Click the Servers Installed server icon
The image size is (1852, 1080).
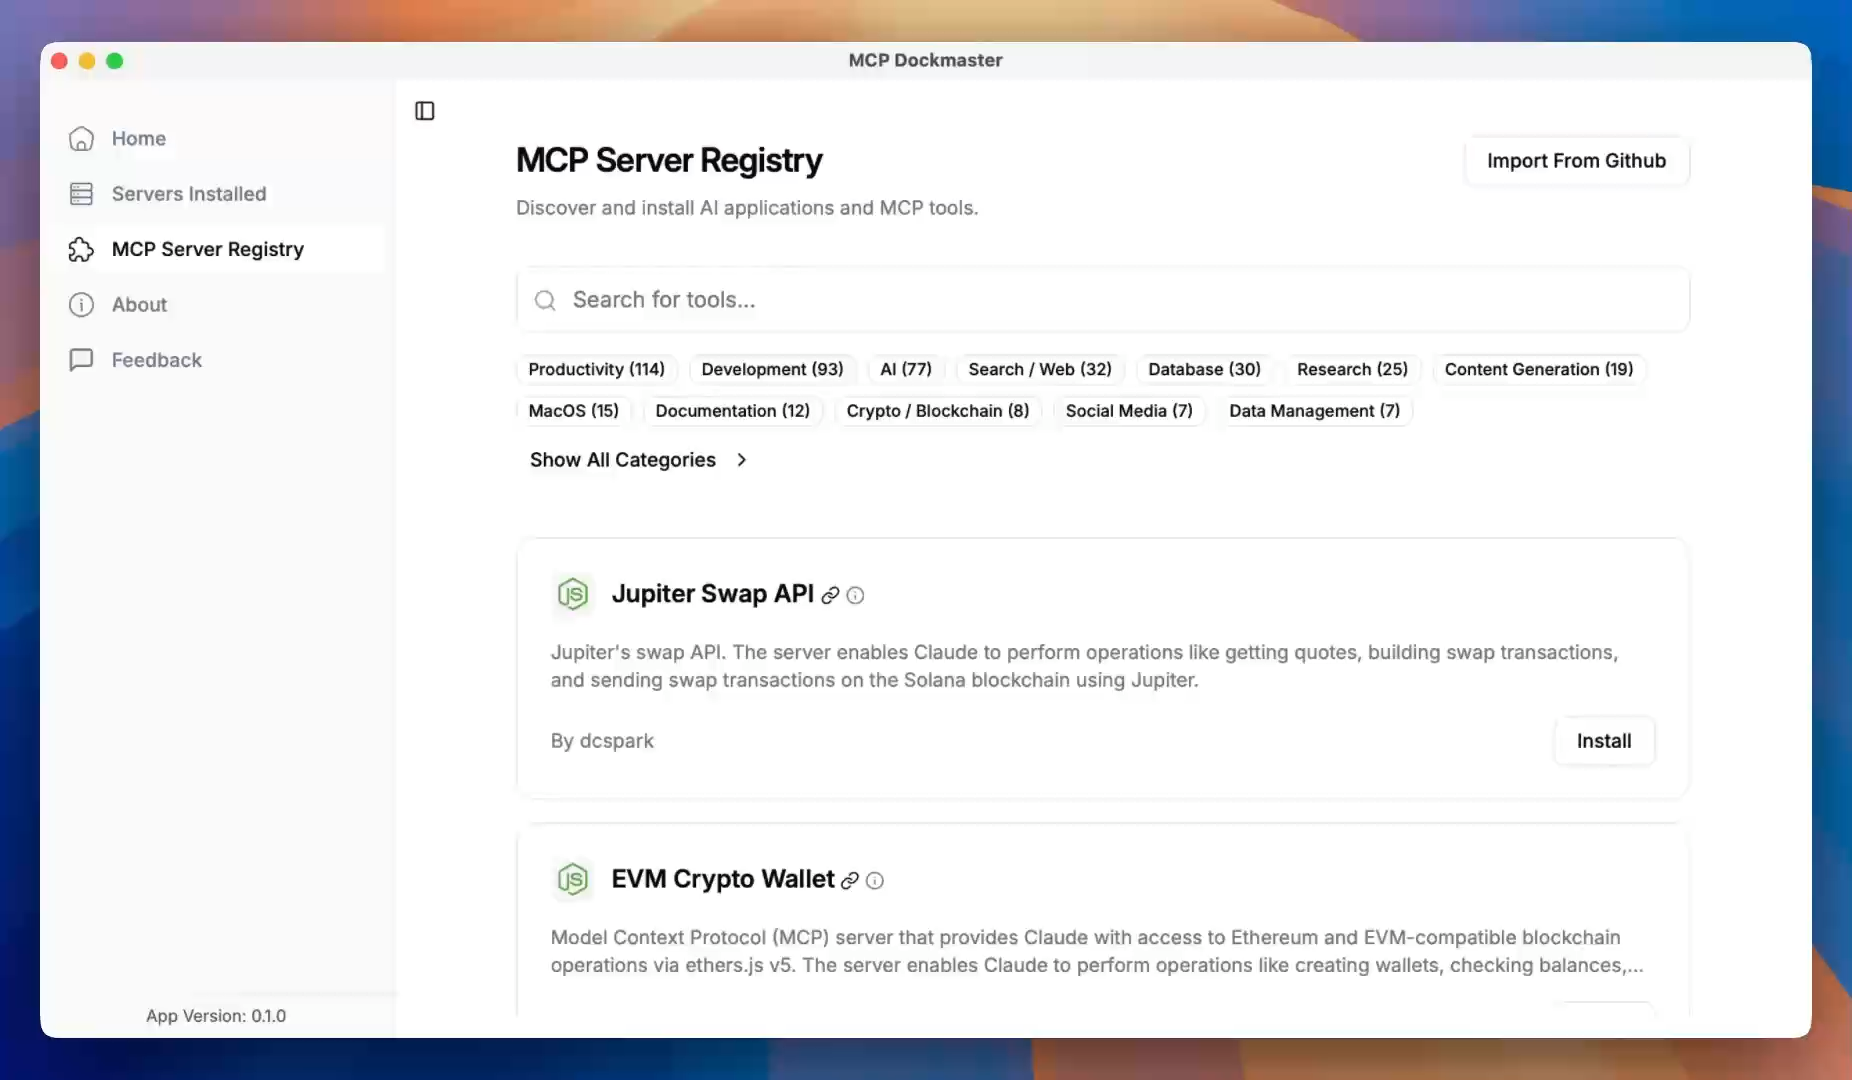coord(81,194)
